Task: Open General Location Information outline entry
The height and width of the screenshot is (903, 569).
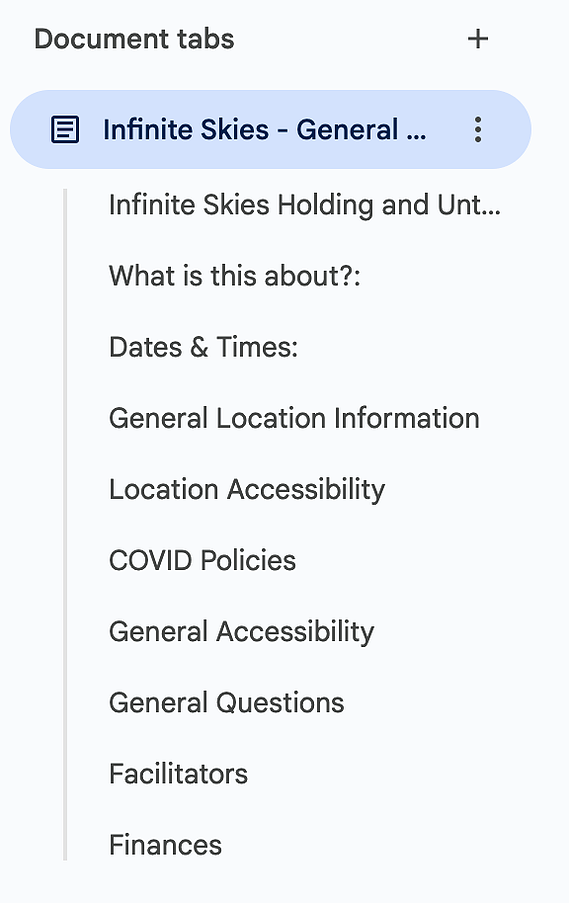Action: (x=294, y=418)
